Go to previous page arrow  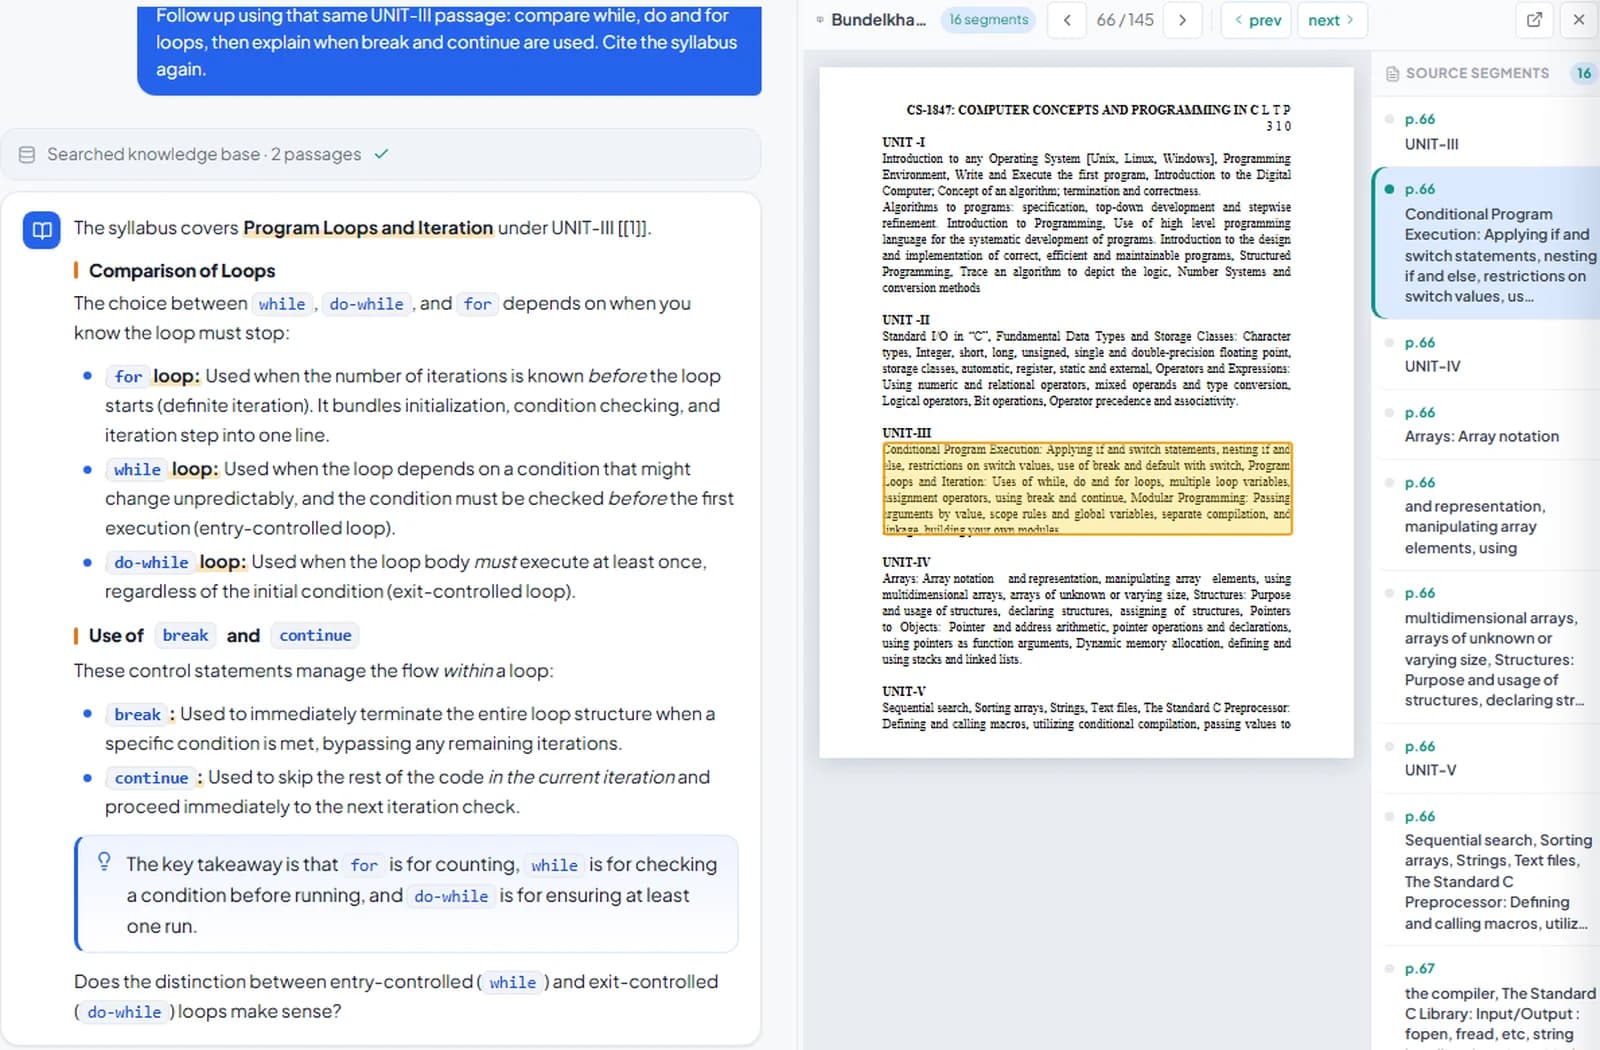1067,20
